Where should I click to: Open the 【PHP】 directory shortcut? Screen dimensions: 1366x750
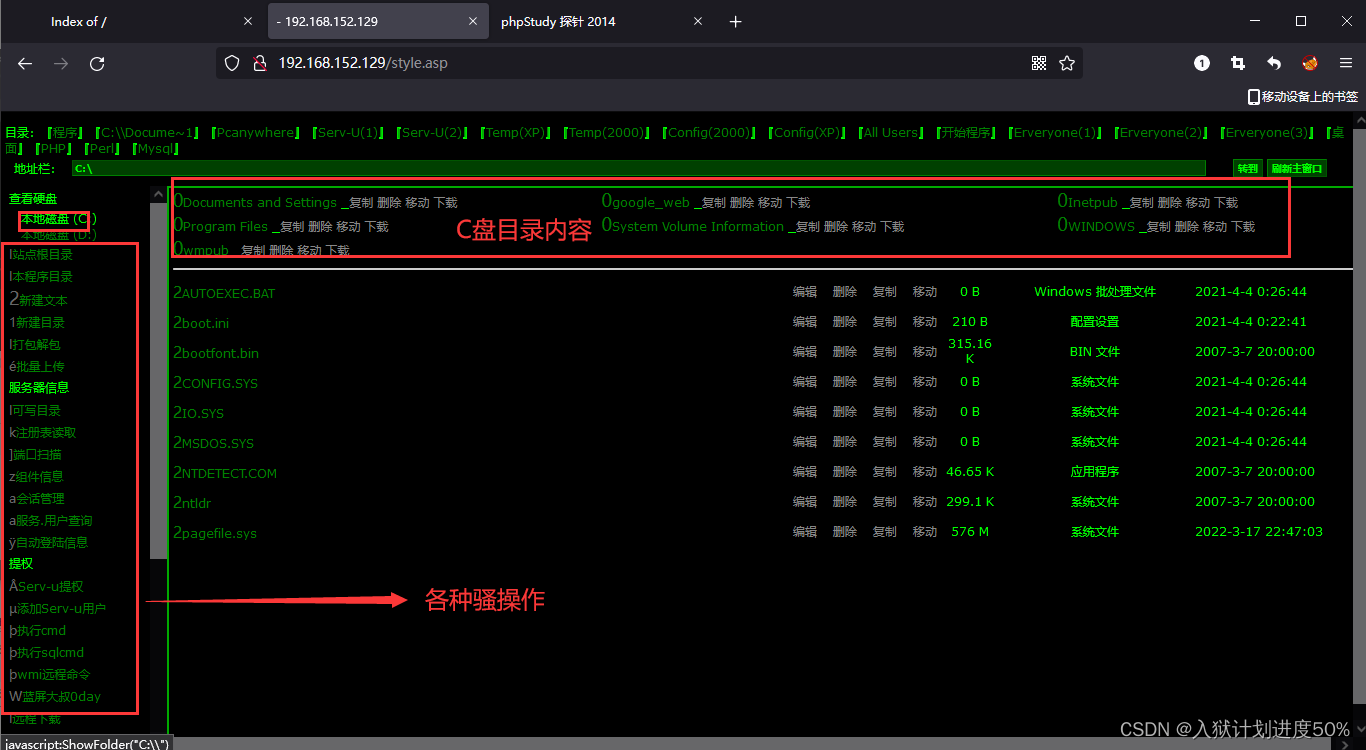[x=55, y=149]
